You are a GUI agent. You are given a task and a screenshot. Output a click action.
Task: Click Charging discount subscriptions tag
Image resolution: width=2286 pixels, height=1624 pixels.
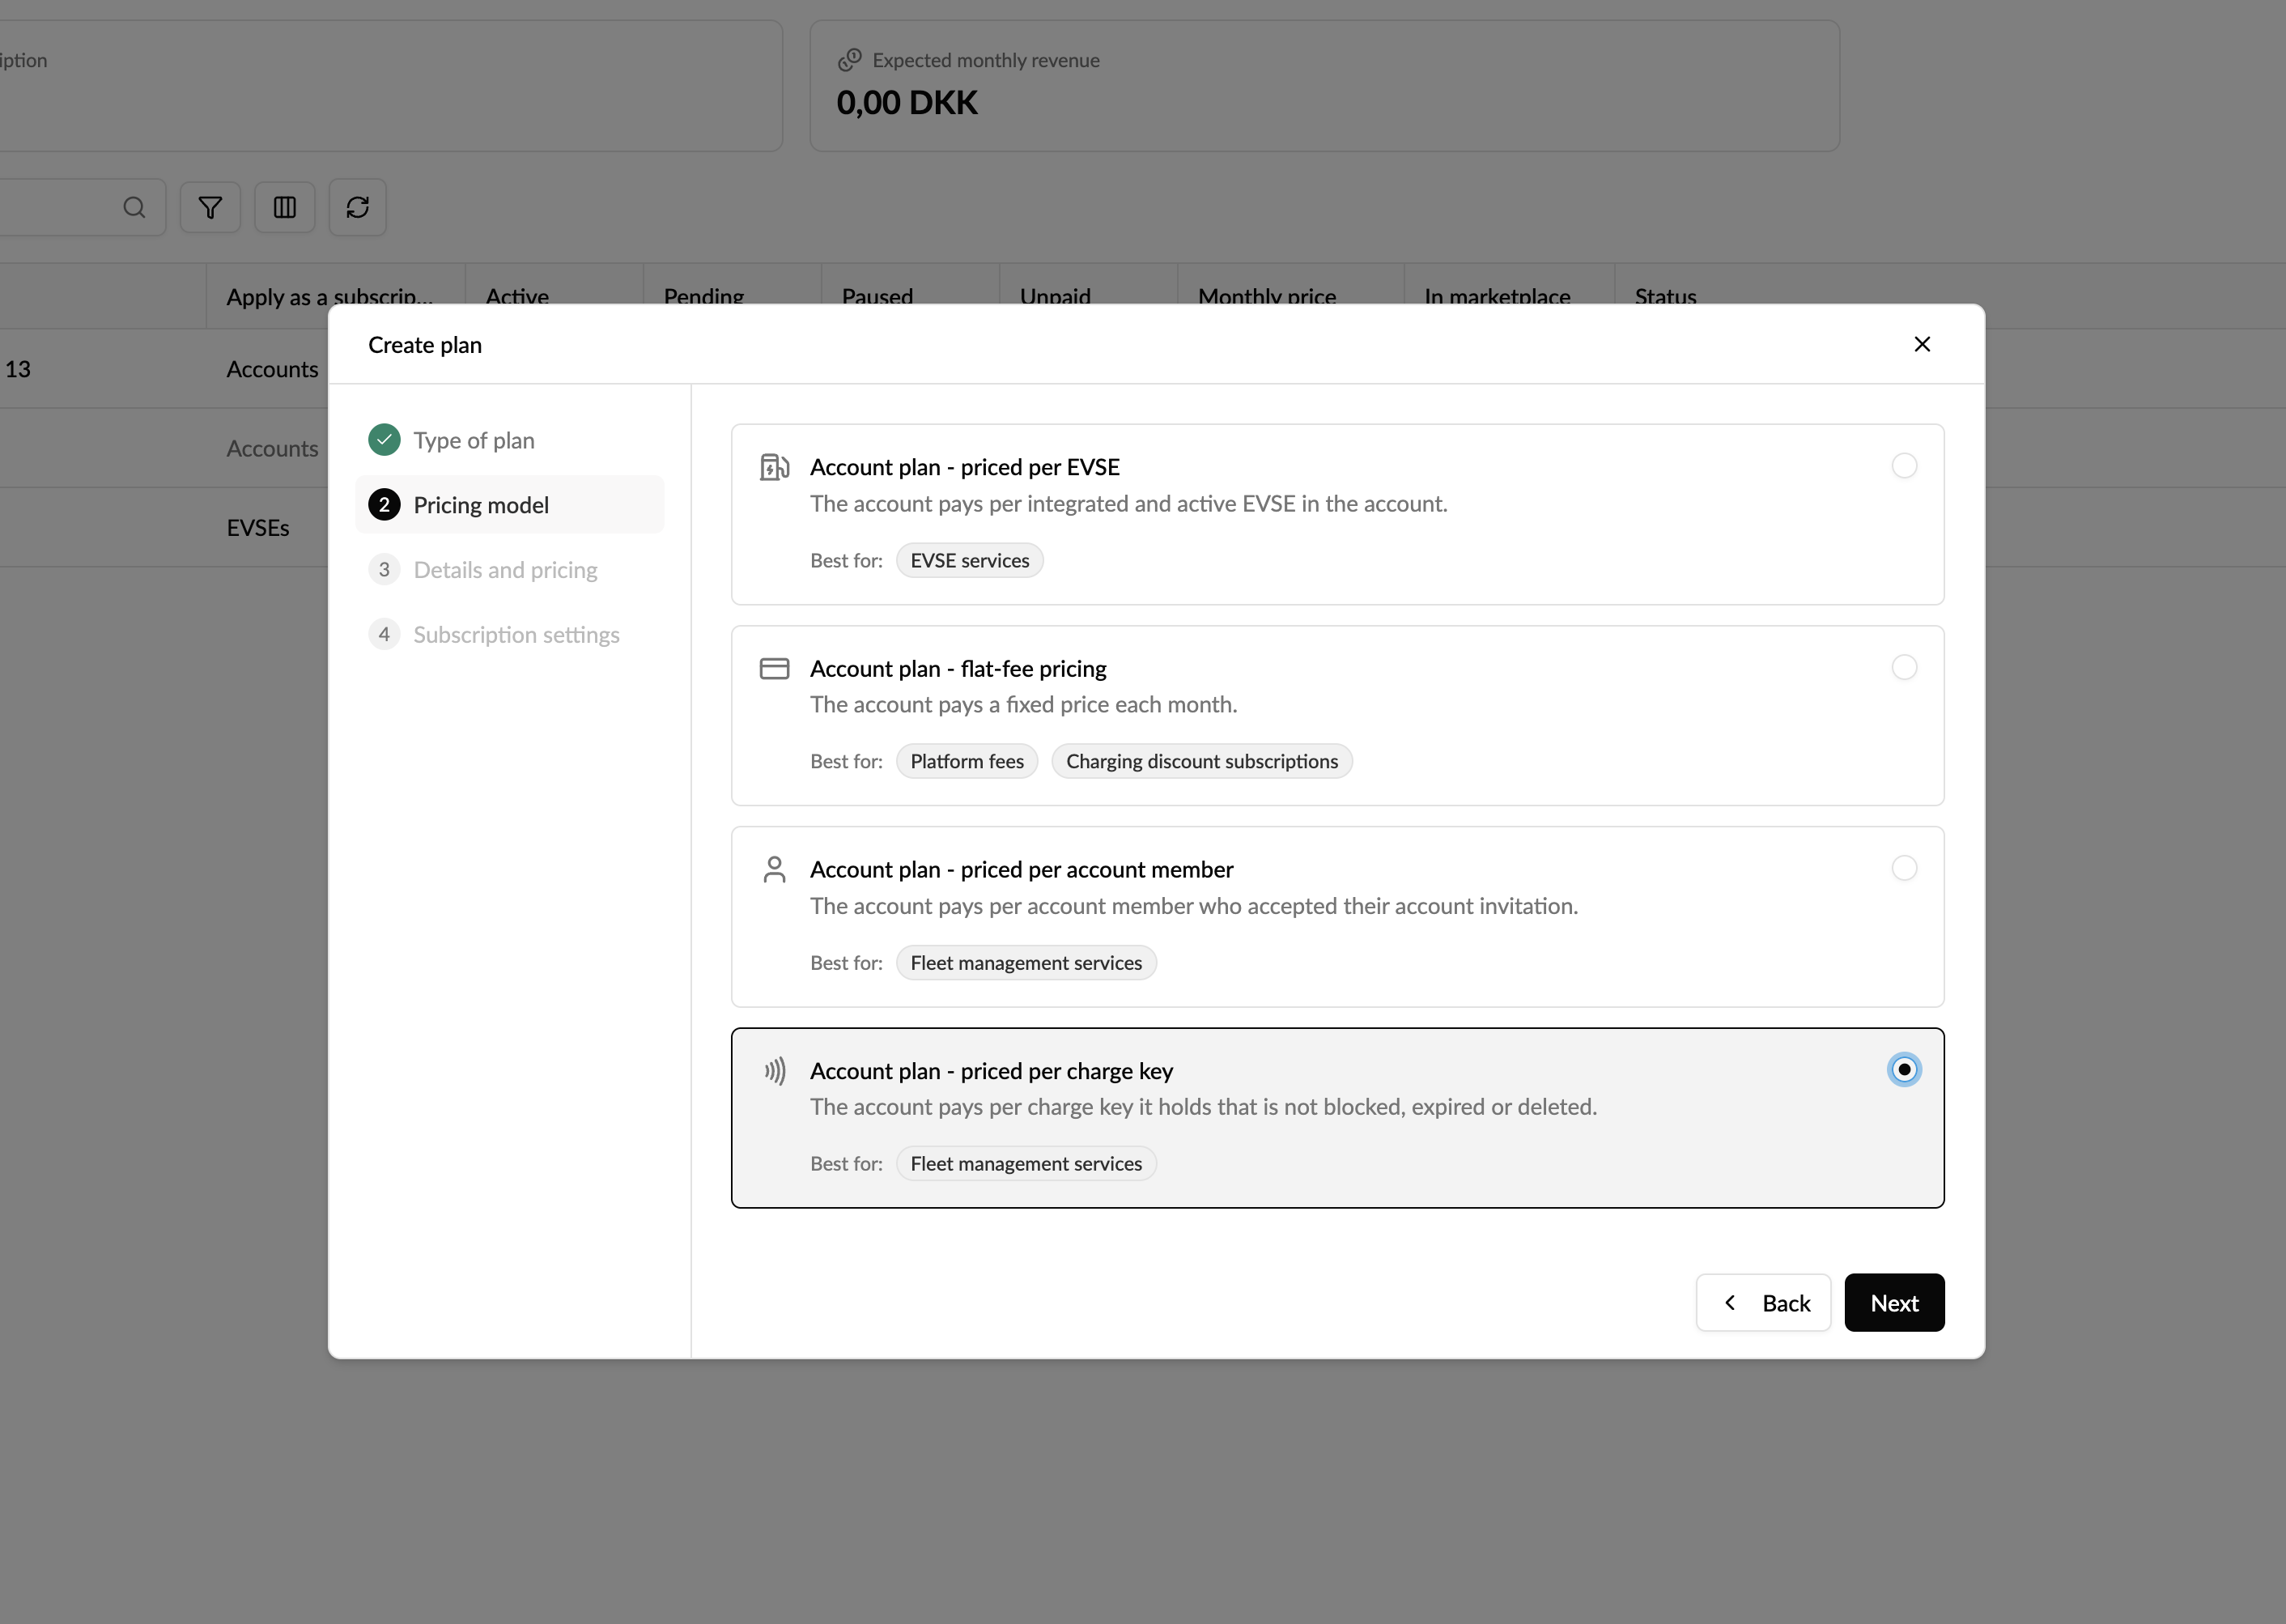[1202, 762]
